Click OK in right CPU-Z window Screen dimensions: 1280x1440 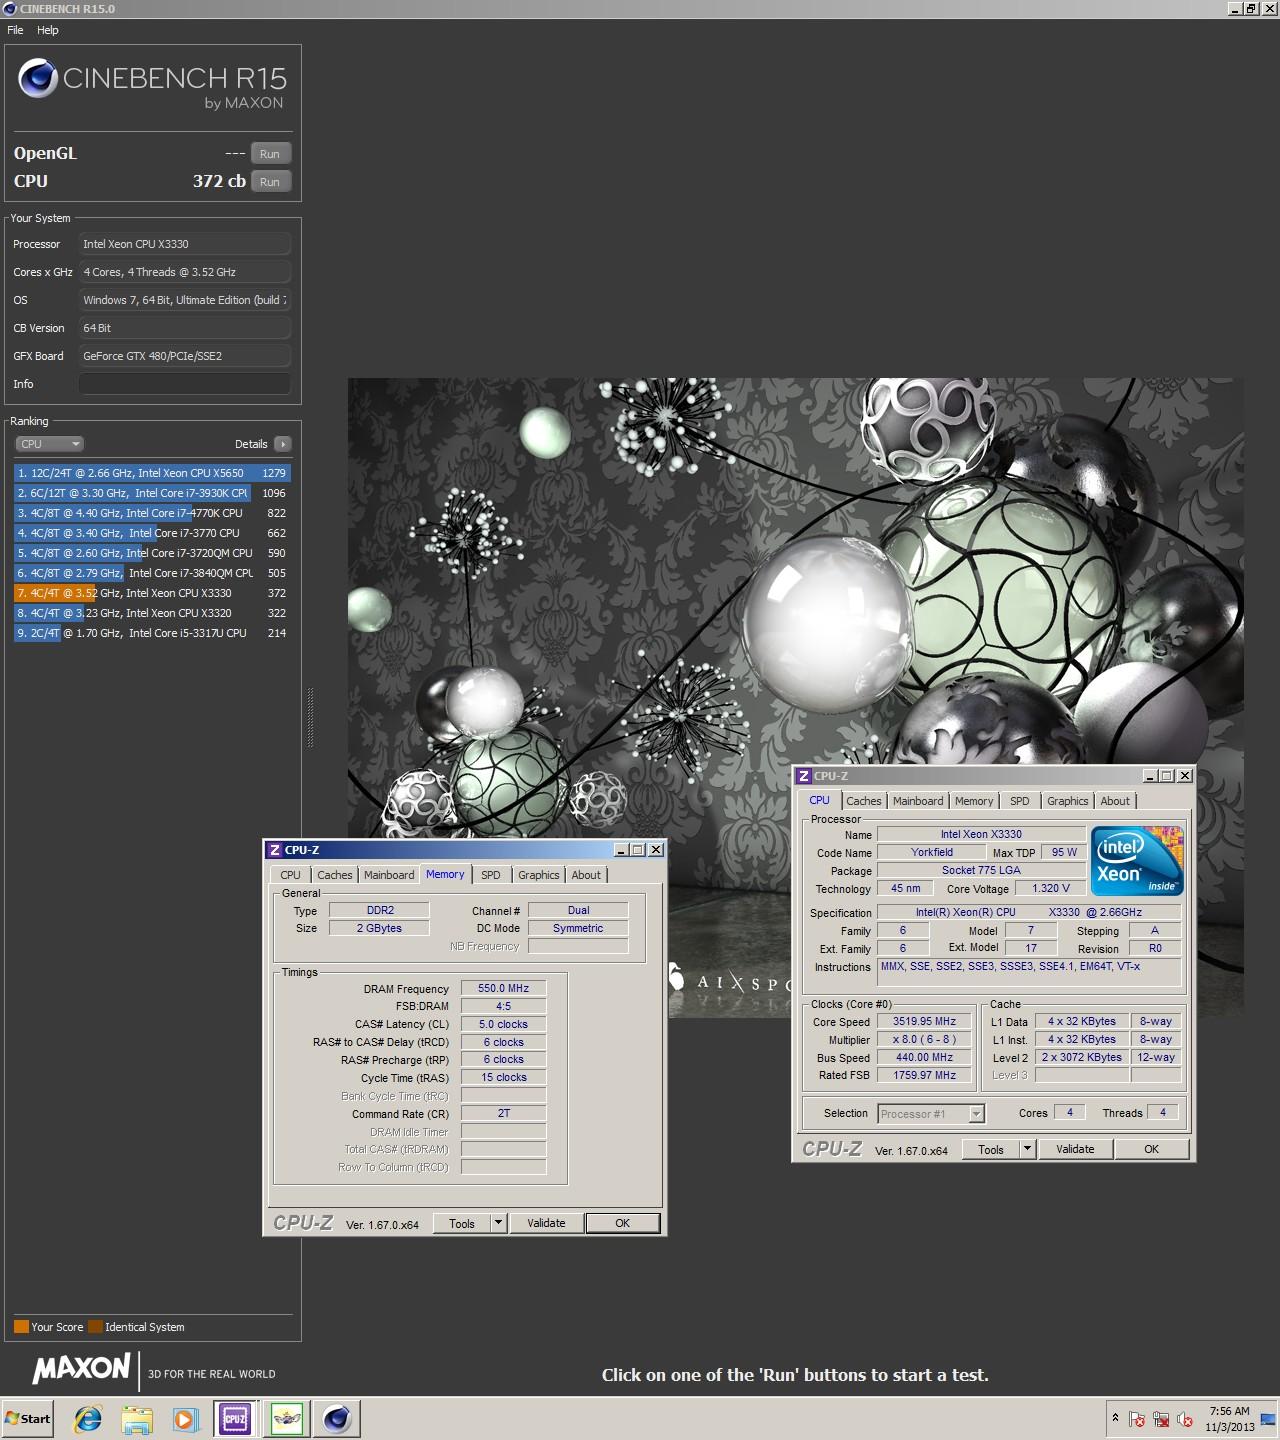1151,1149
